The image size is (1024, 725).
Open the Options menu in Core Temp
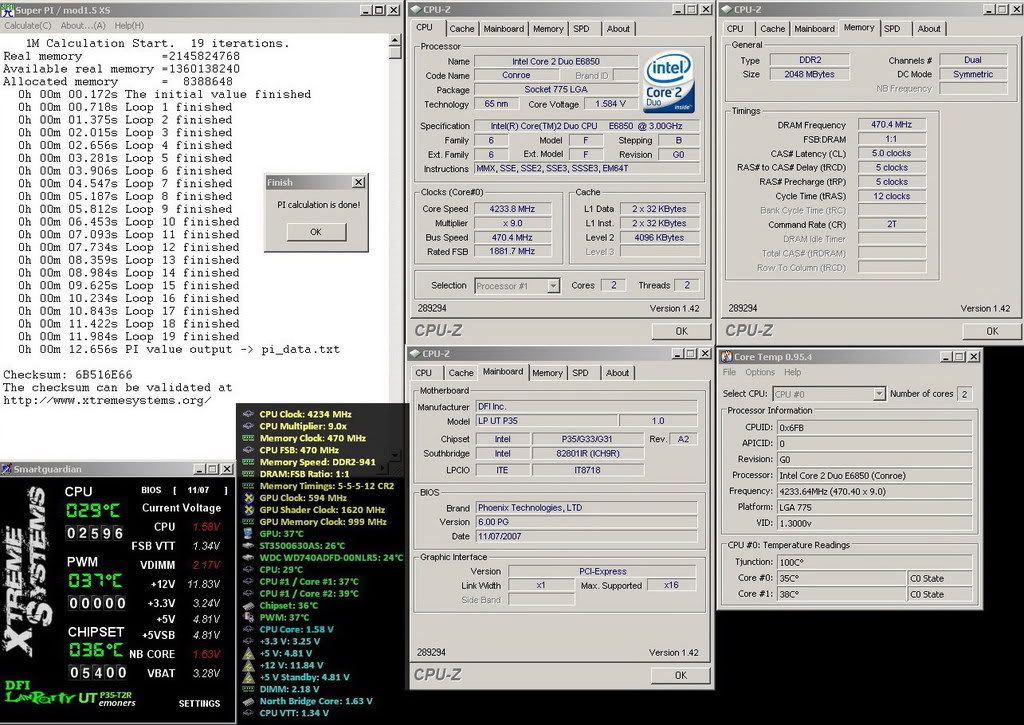pyautogui.click(x=760, y=372)
